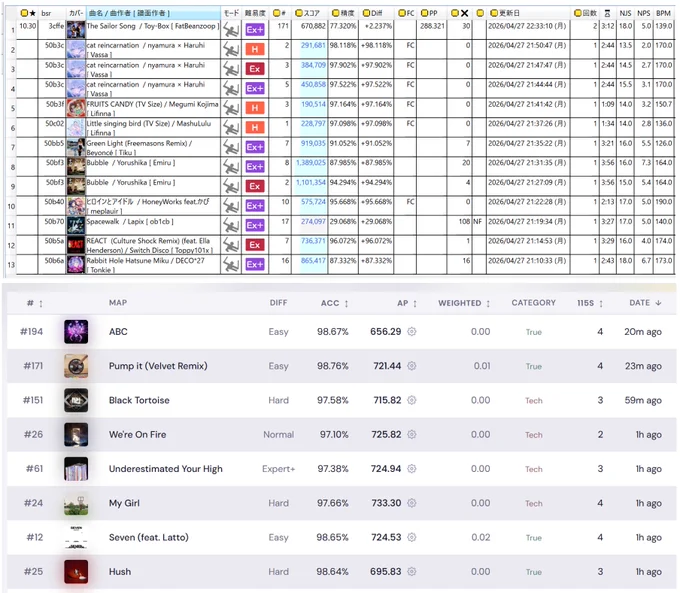The width and height of the screenshot is (680, 593).
Task: Sort by the 回数 column header
Action: (585, 13)
